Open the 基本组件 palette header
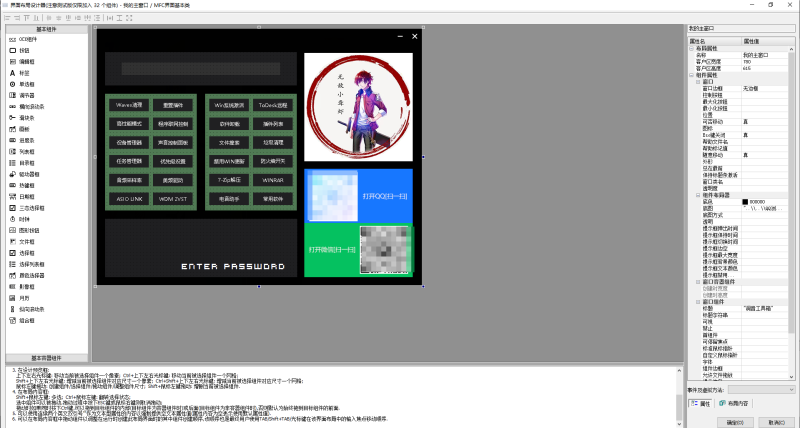Screen dimensions: 800x428 click(x=47, y=29)
